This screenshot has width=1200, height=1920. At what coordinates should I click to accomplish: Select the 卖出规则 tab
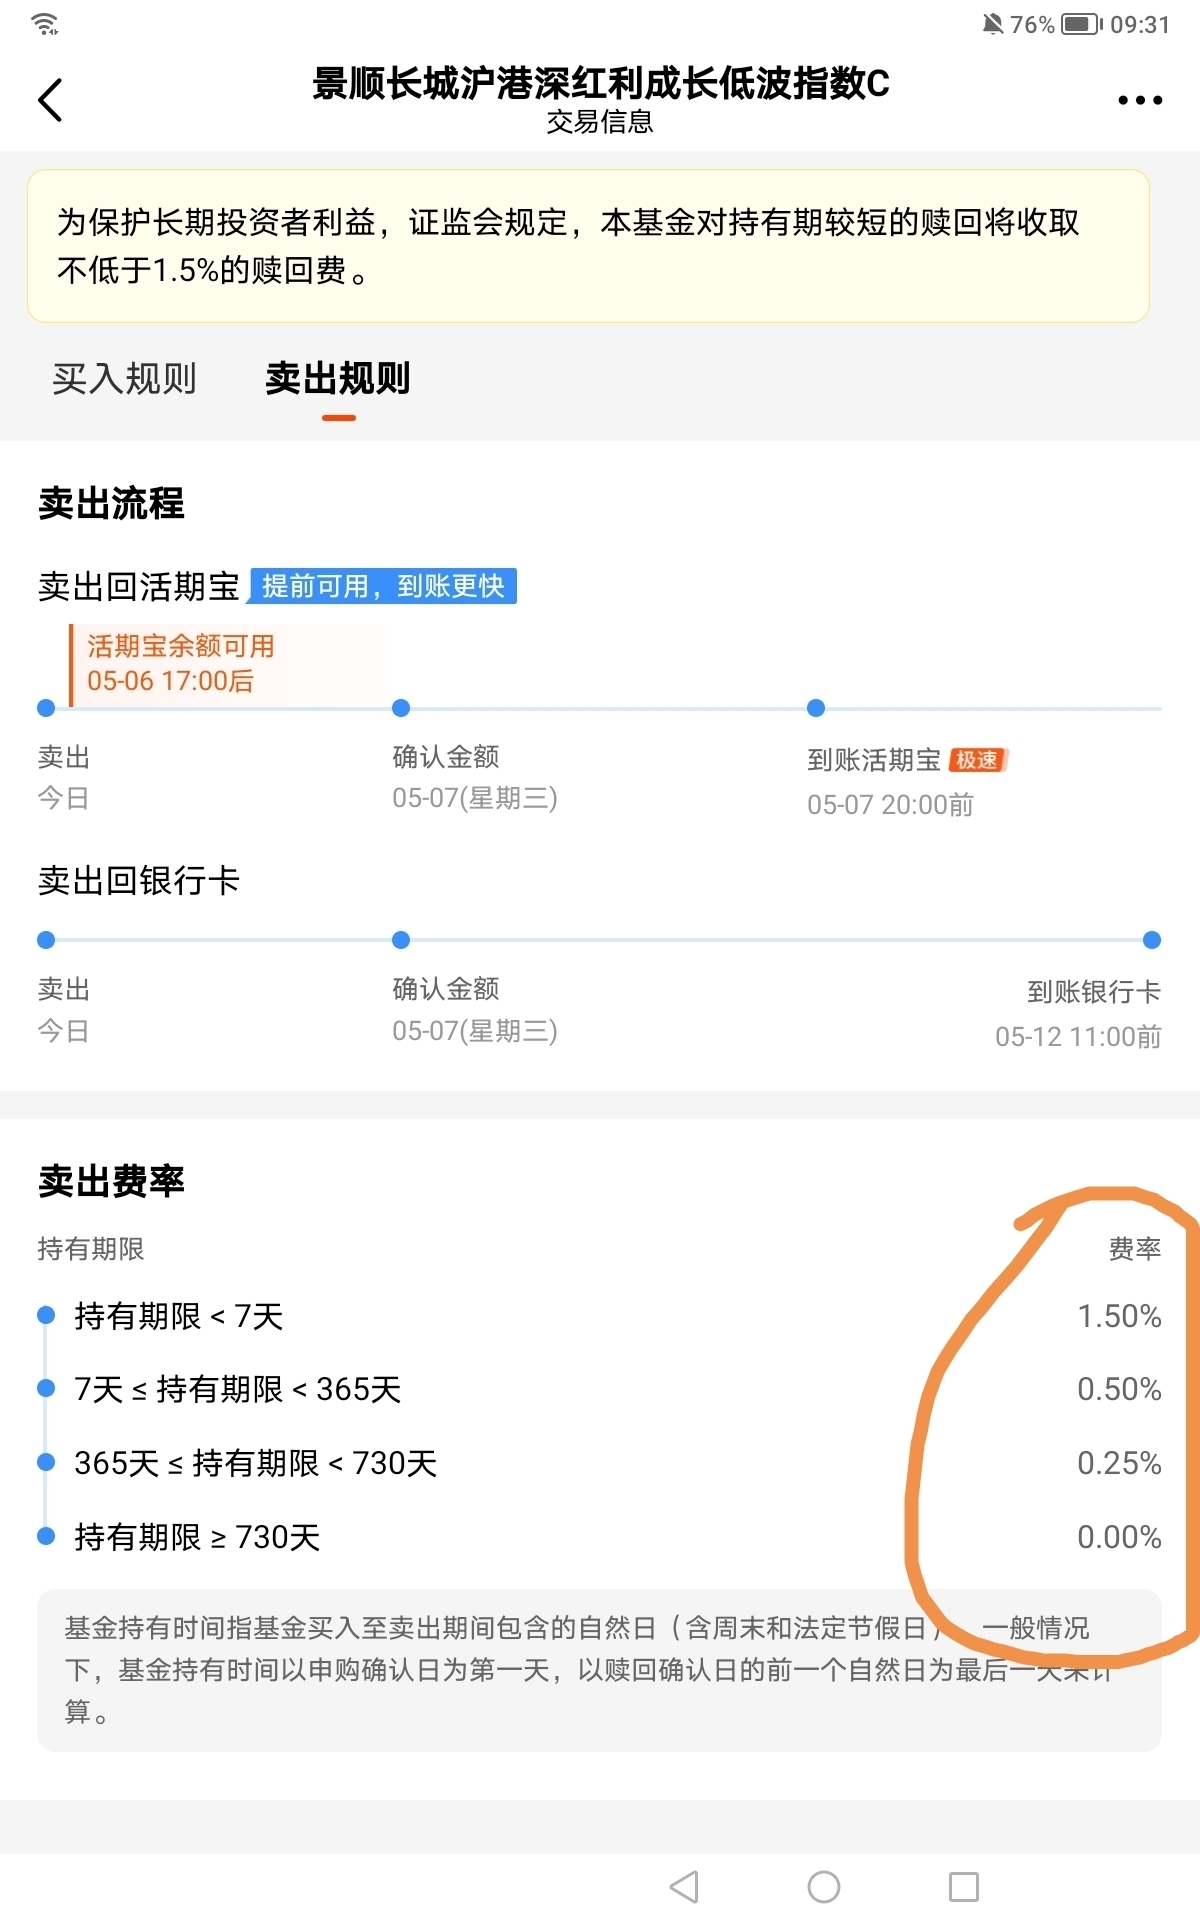coord(338,379)
